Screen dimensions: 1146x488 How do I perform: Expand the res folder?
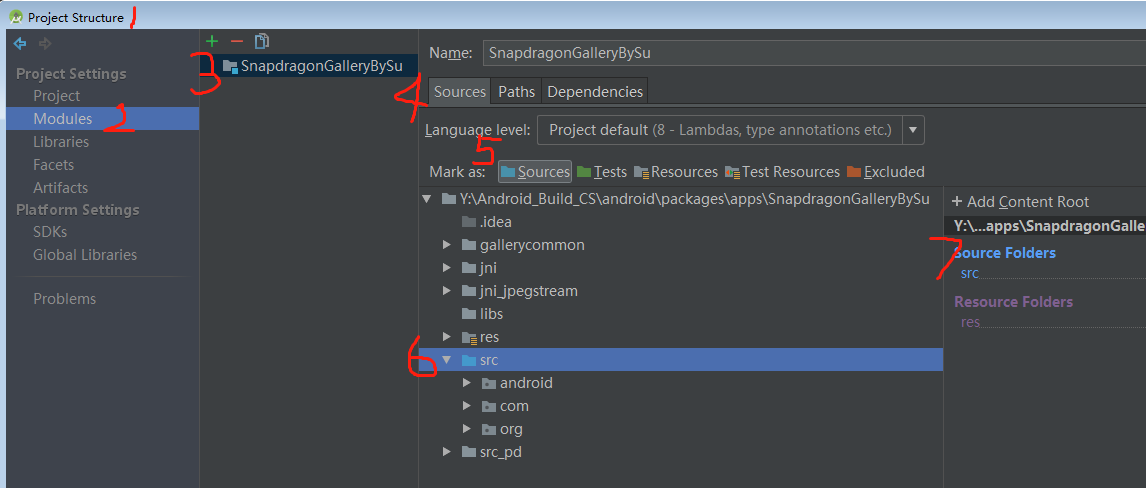pyautogui.click(x=447, y=337)
